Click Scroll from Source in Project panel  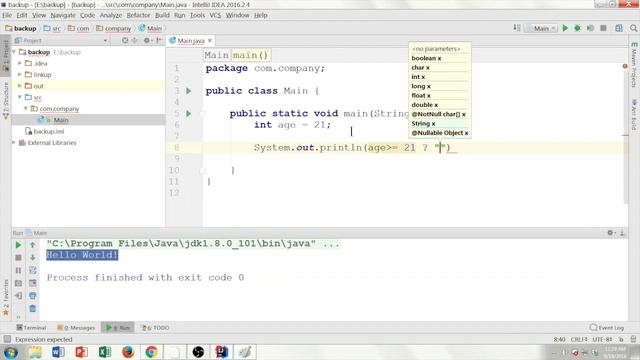(125, 40)
